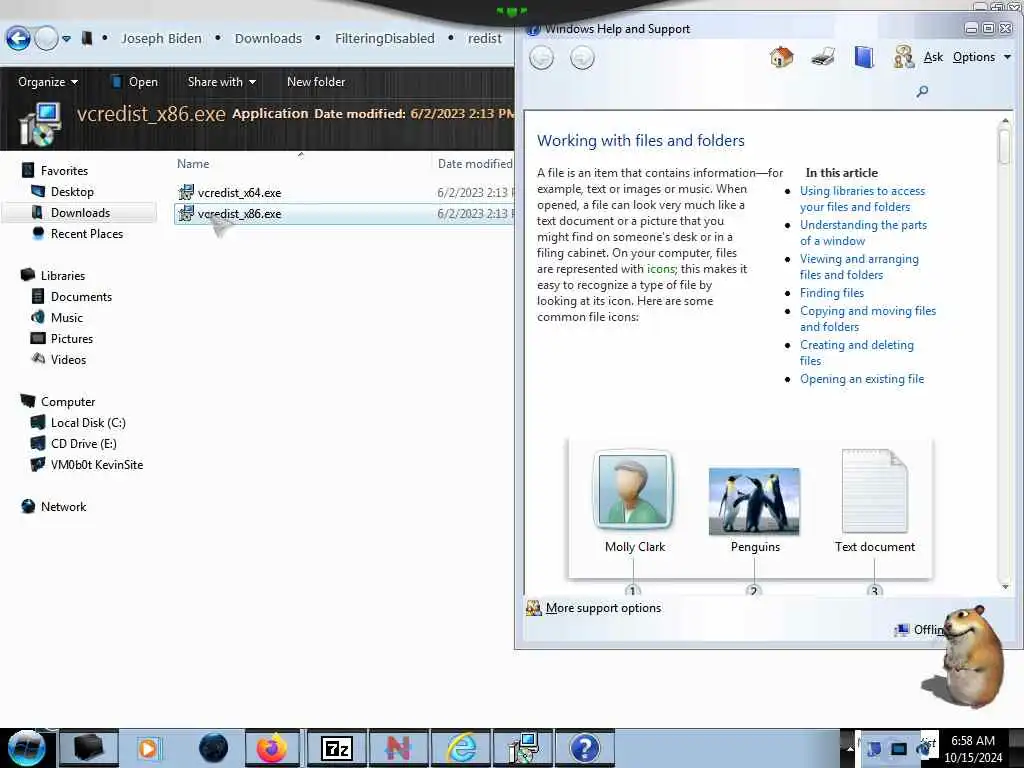1024x768 pixels.
Task: Click the Molly Clark contact thumbnail
Action: pyautogui.click(x=633, y=489)
